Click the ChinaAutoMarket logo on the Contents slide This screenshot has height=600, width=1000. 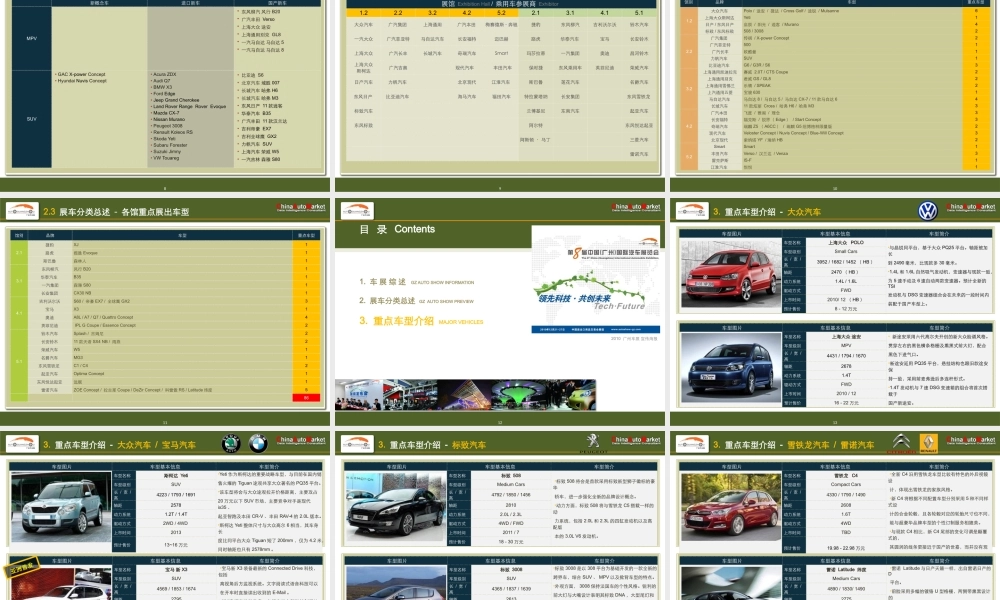[636, 208]
